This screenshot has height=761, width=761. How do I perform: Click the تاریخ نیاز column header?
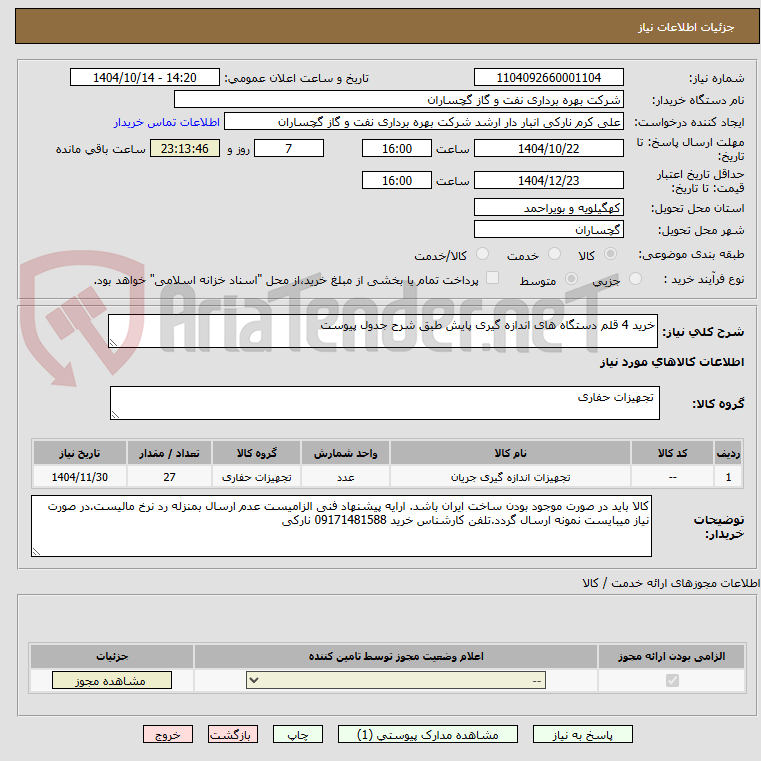click(x=80, y=453)
